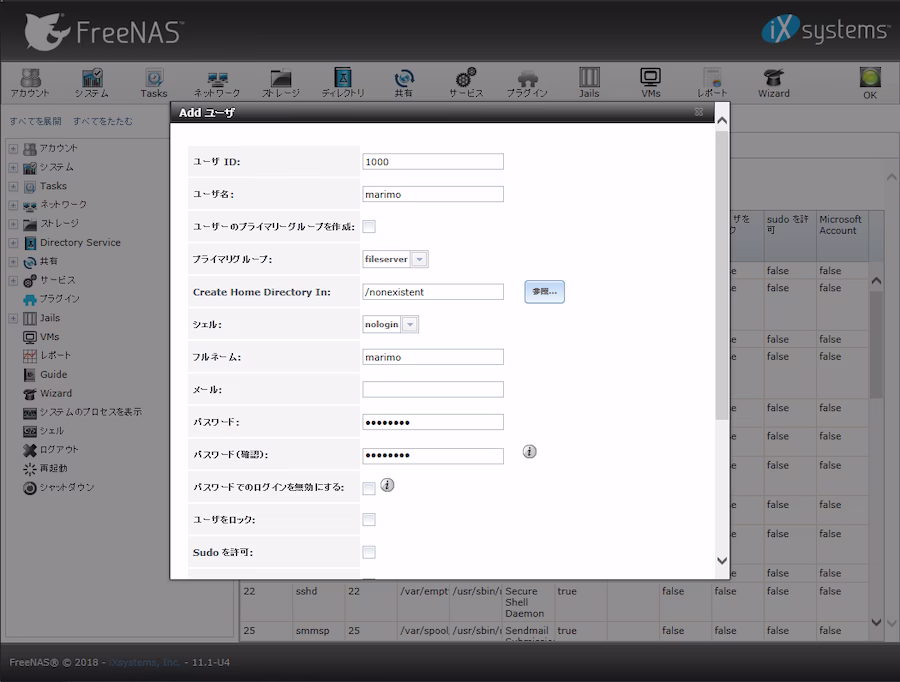This screenshot has height=682, width=900.
Task: Click ユーザ名 input field
Action: tap(433, 194)
